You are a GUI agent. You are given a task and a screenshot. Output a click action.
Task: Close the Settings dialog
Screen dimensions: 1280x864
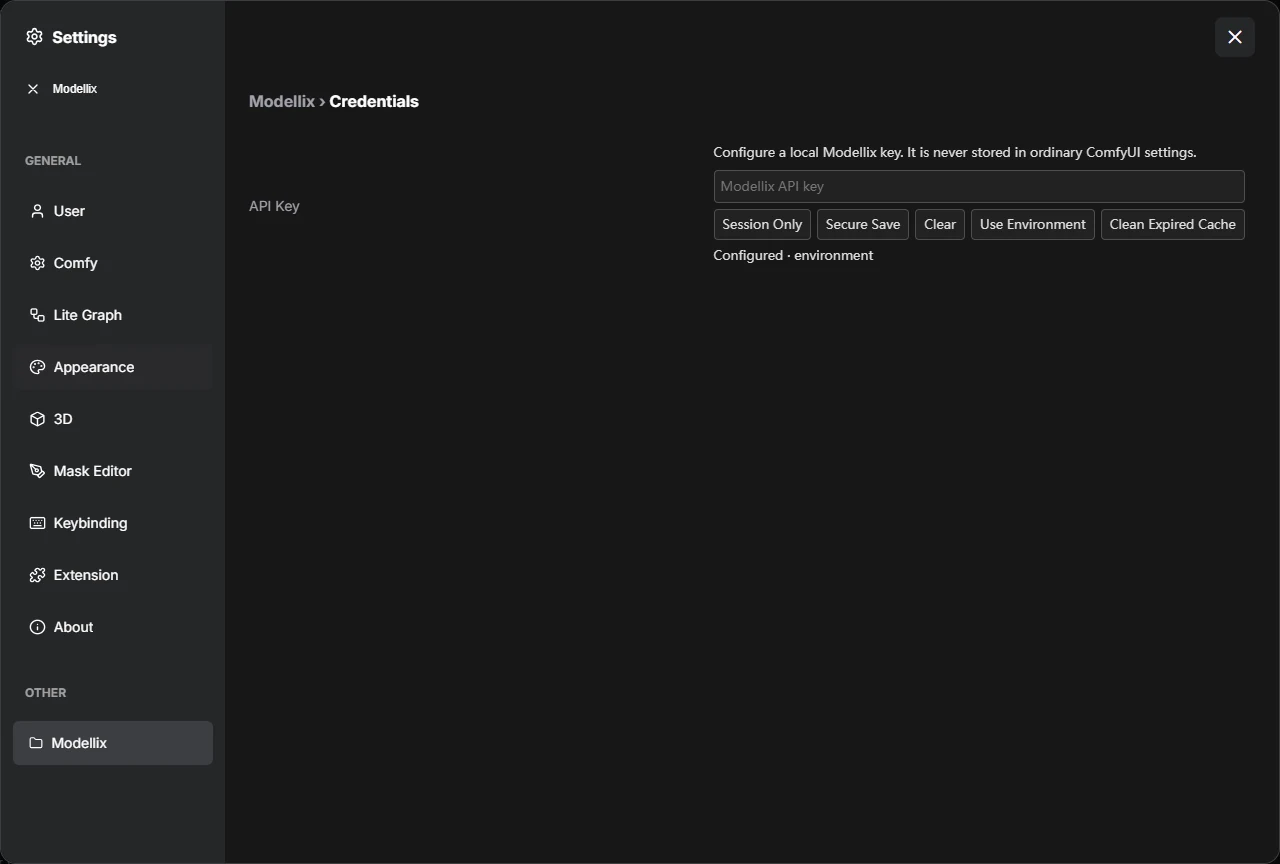pos(1235,37)
